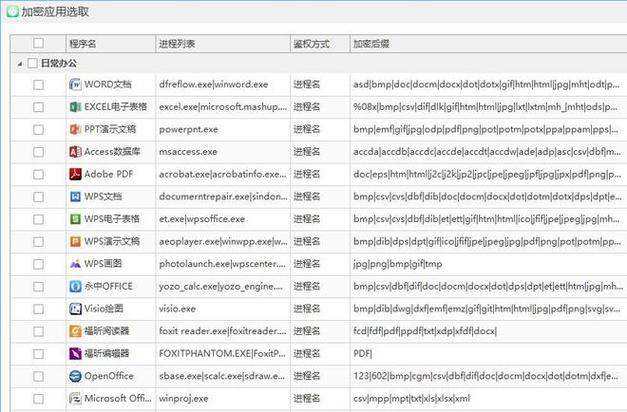This screenshot has height=412, width=627.
Task: Click the accda|accdb|accdc suffix cell
Action: coord(487,152)
